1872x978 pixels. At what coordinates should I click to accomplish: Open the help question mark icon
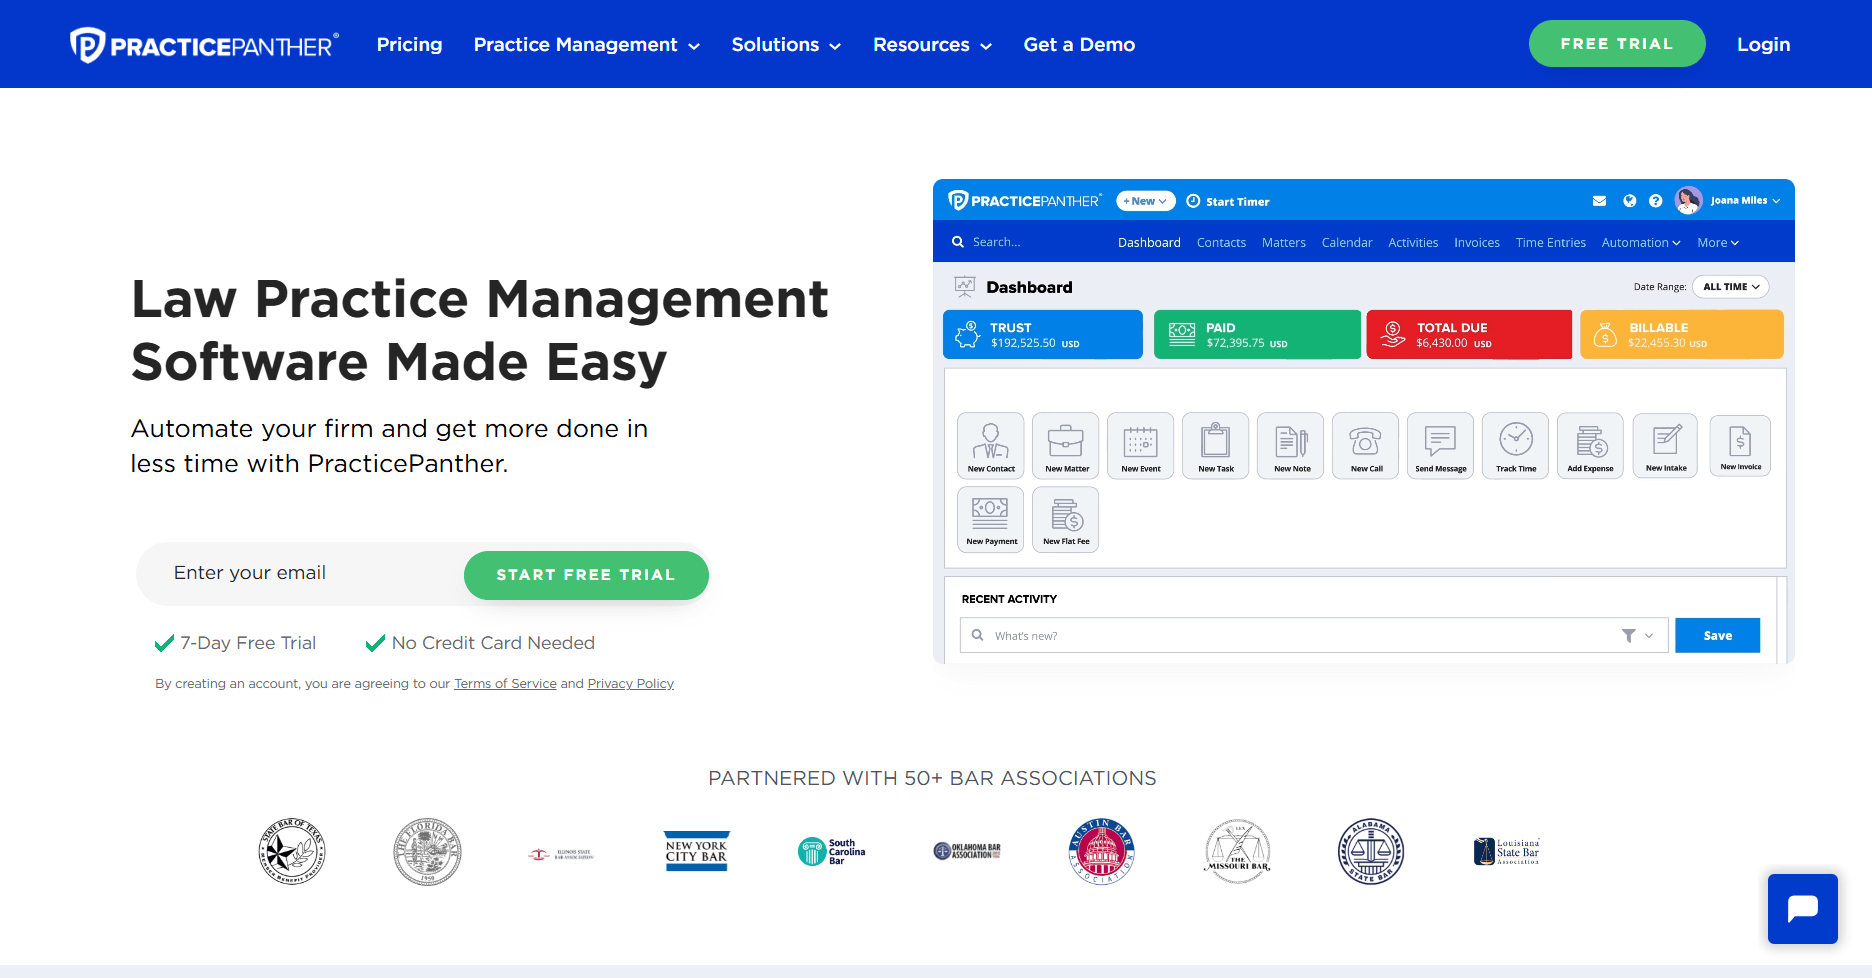click(x=1656, y=201)
